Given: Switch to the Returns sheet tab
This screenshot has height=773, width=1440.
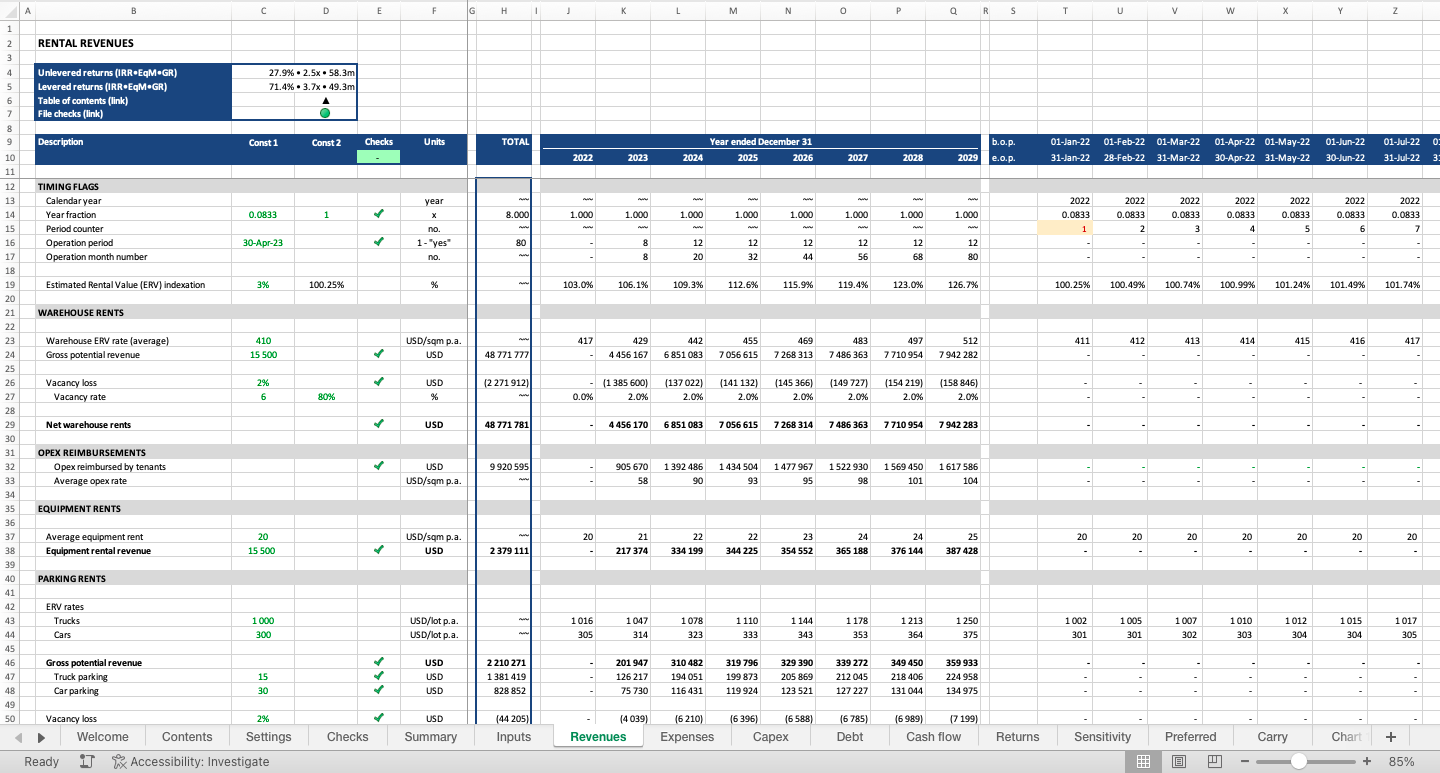Looking at the screenshot, I should pos(1018,737).
